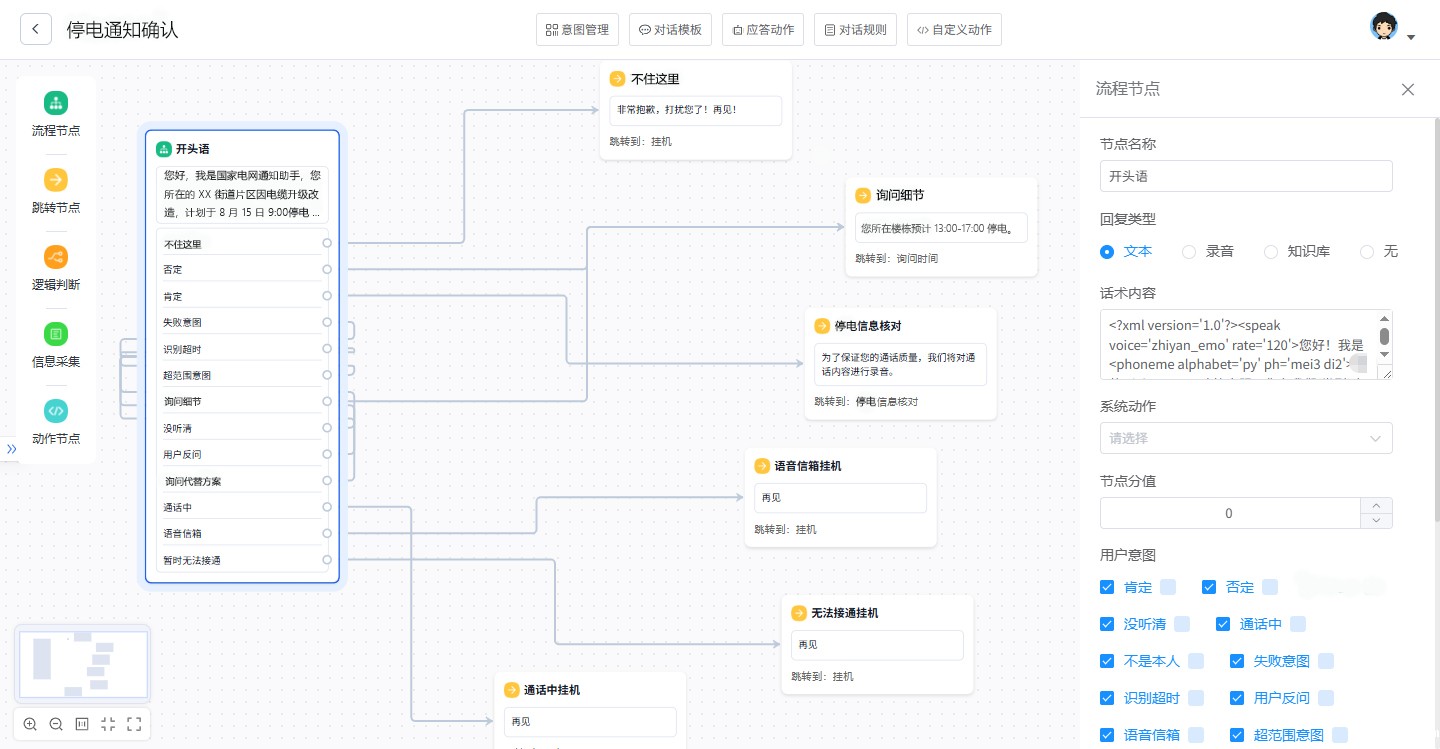Screen dimensions: 1440x749
Task: Open the user avatar dropdown menu
Action: (x=1393, y=29)
